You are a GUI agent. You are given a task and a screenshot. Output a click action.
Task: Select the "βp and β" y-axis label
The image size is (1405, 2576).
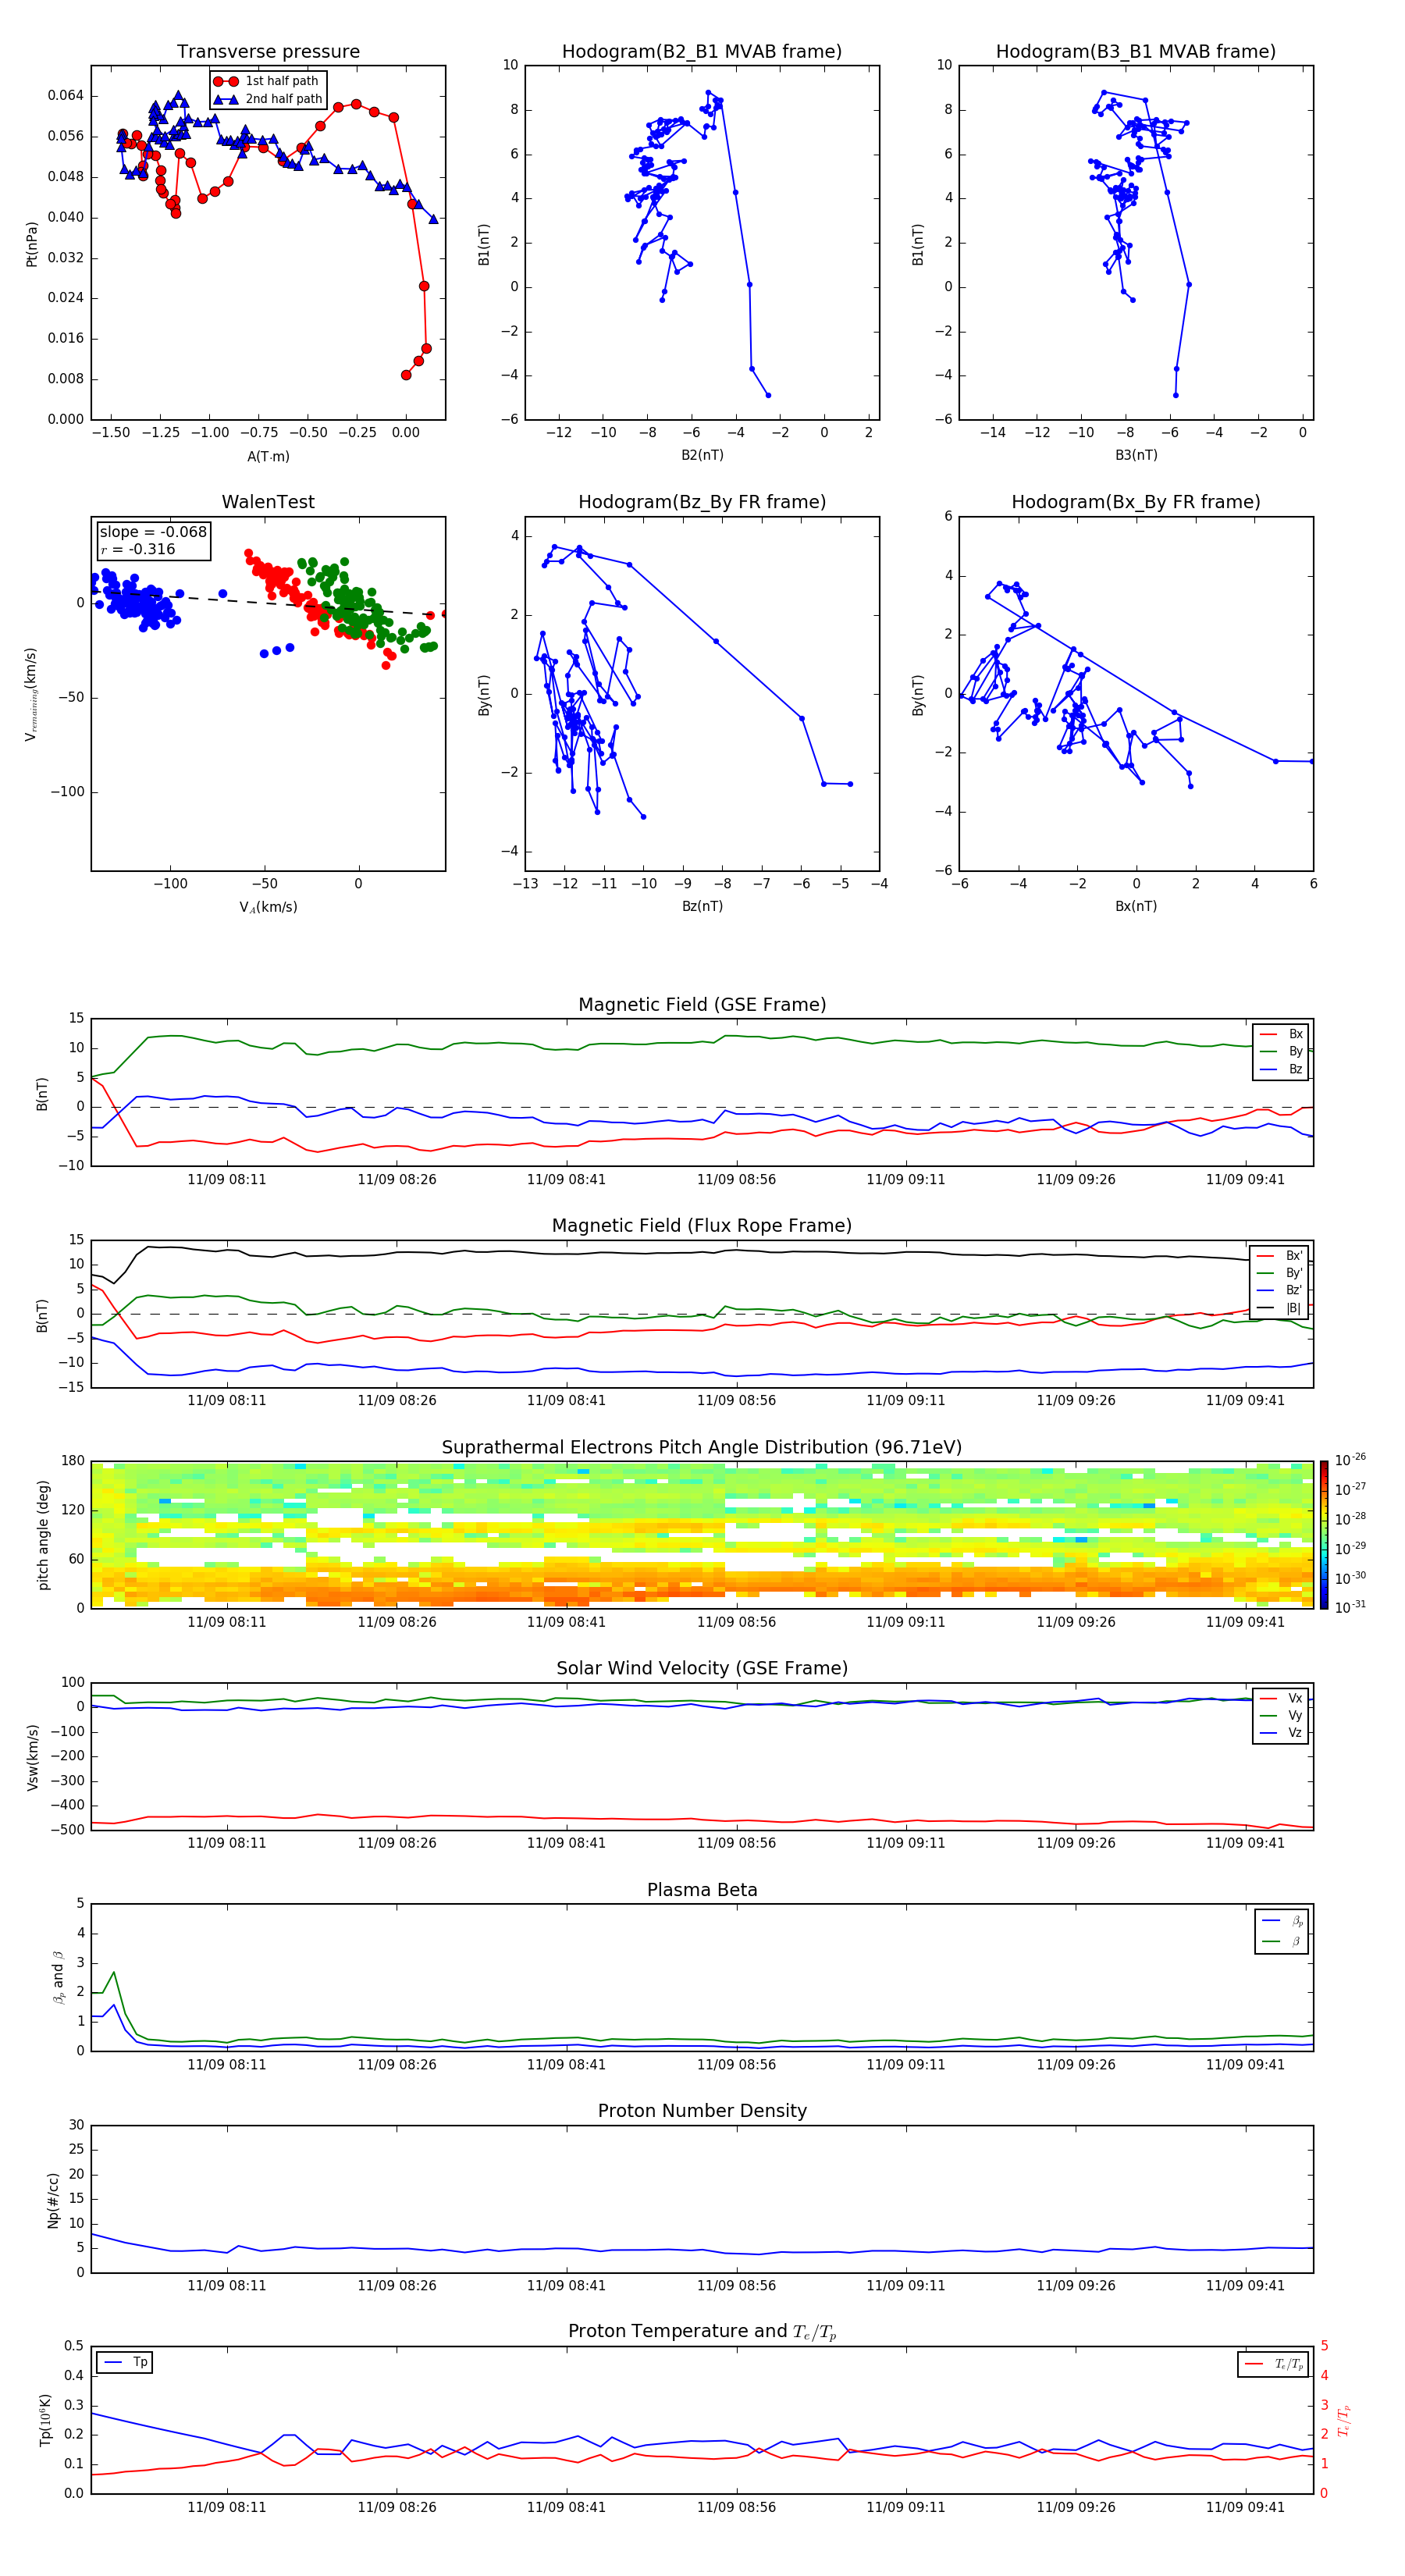pyautogui.click(x=58, y=1977)
